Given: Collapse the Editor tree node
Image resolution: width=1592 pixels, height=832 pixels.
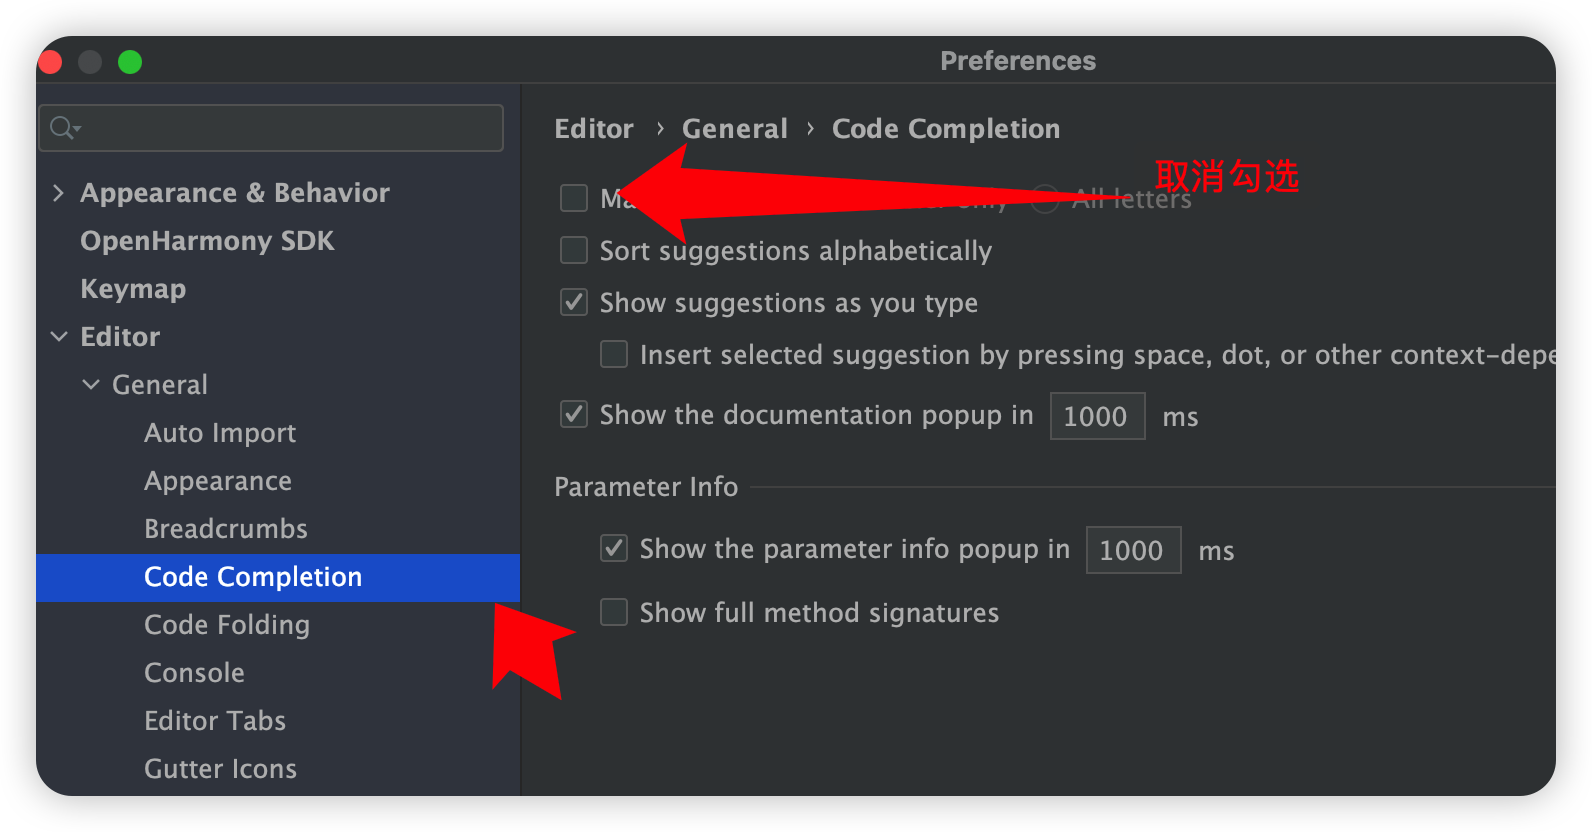Looking at the screenshot, I should click(x=59, y=337).
